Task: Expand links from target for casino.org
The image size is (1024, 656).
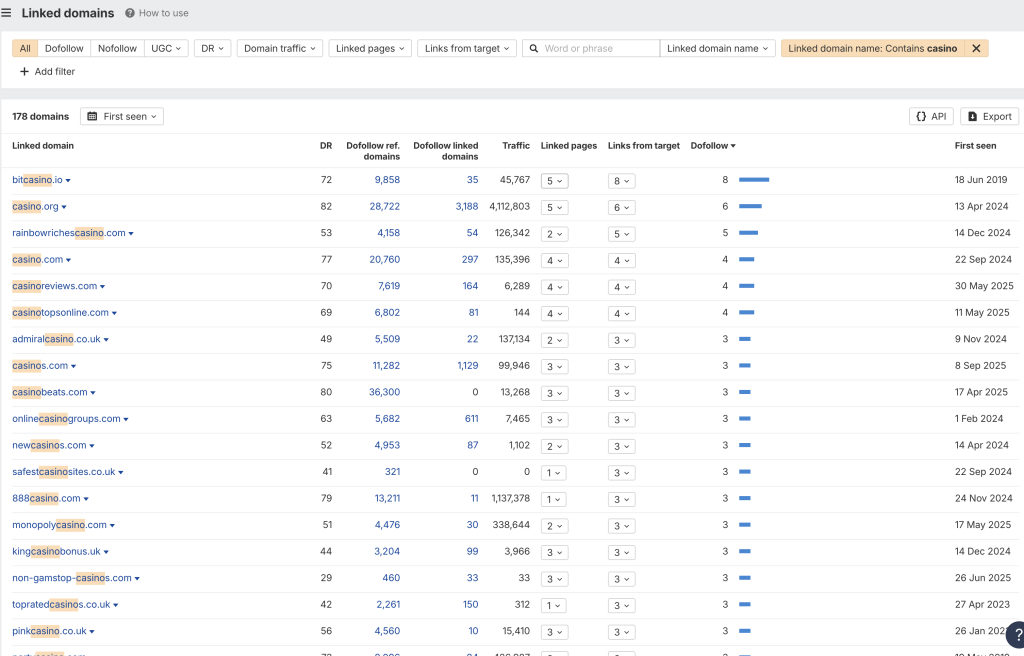Action: (621, 208)
